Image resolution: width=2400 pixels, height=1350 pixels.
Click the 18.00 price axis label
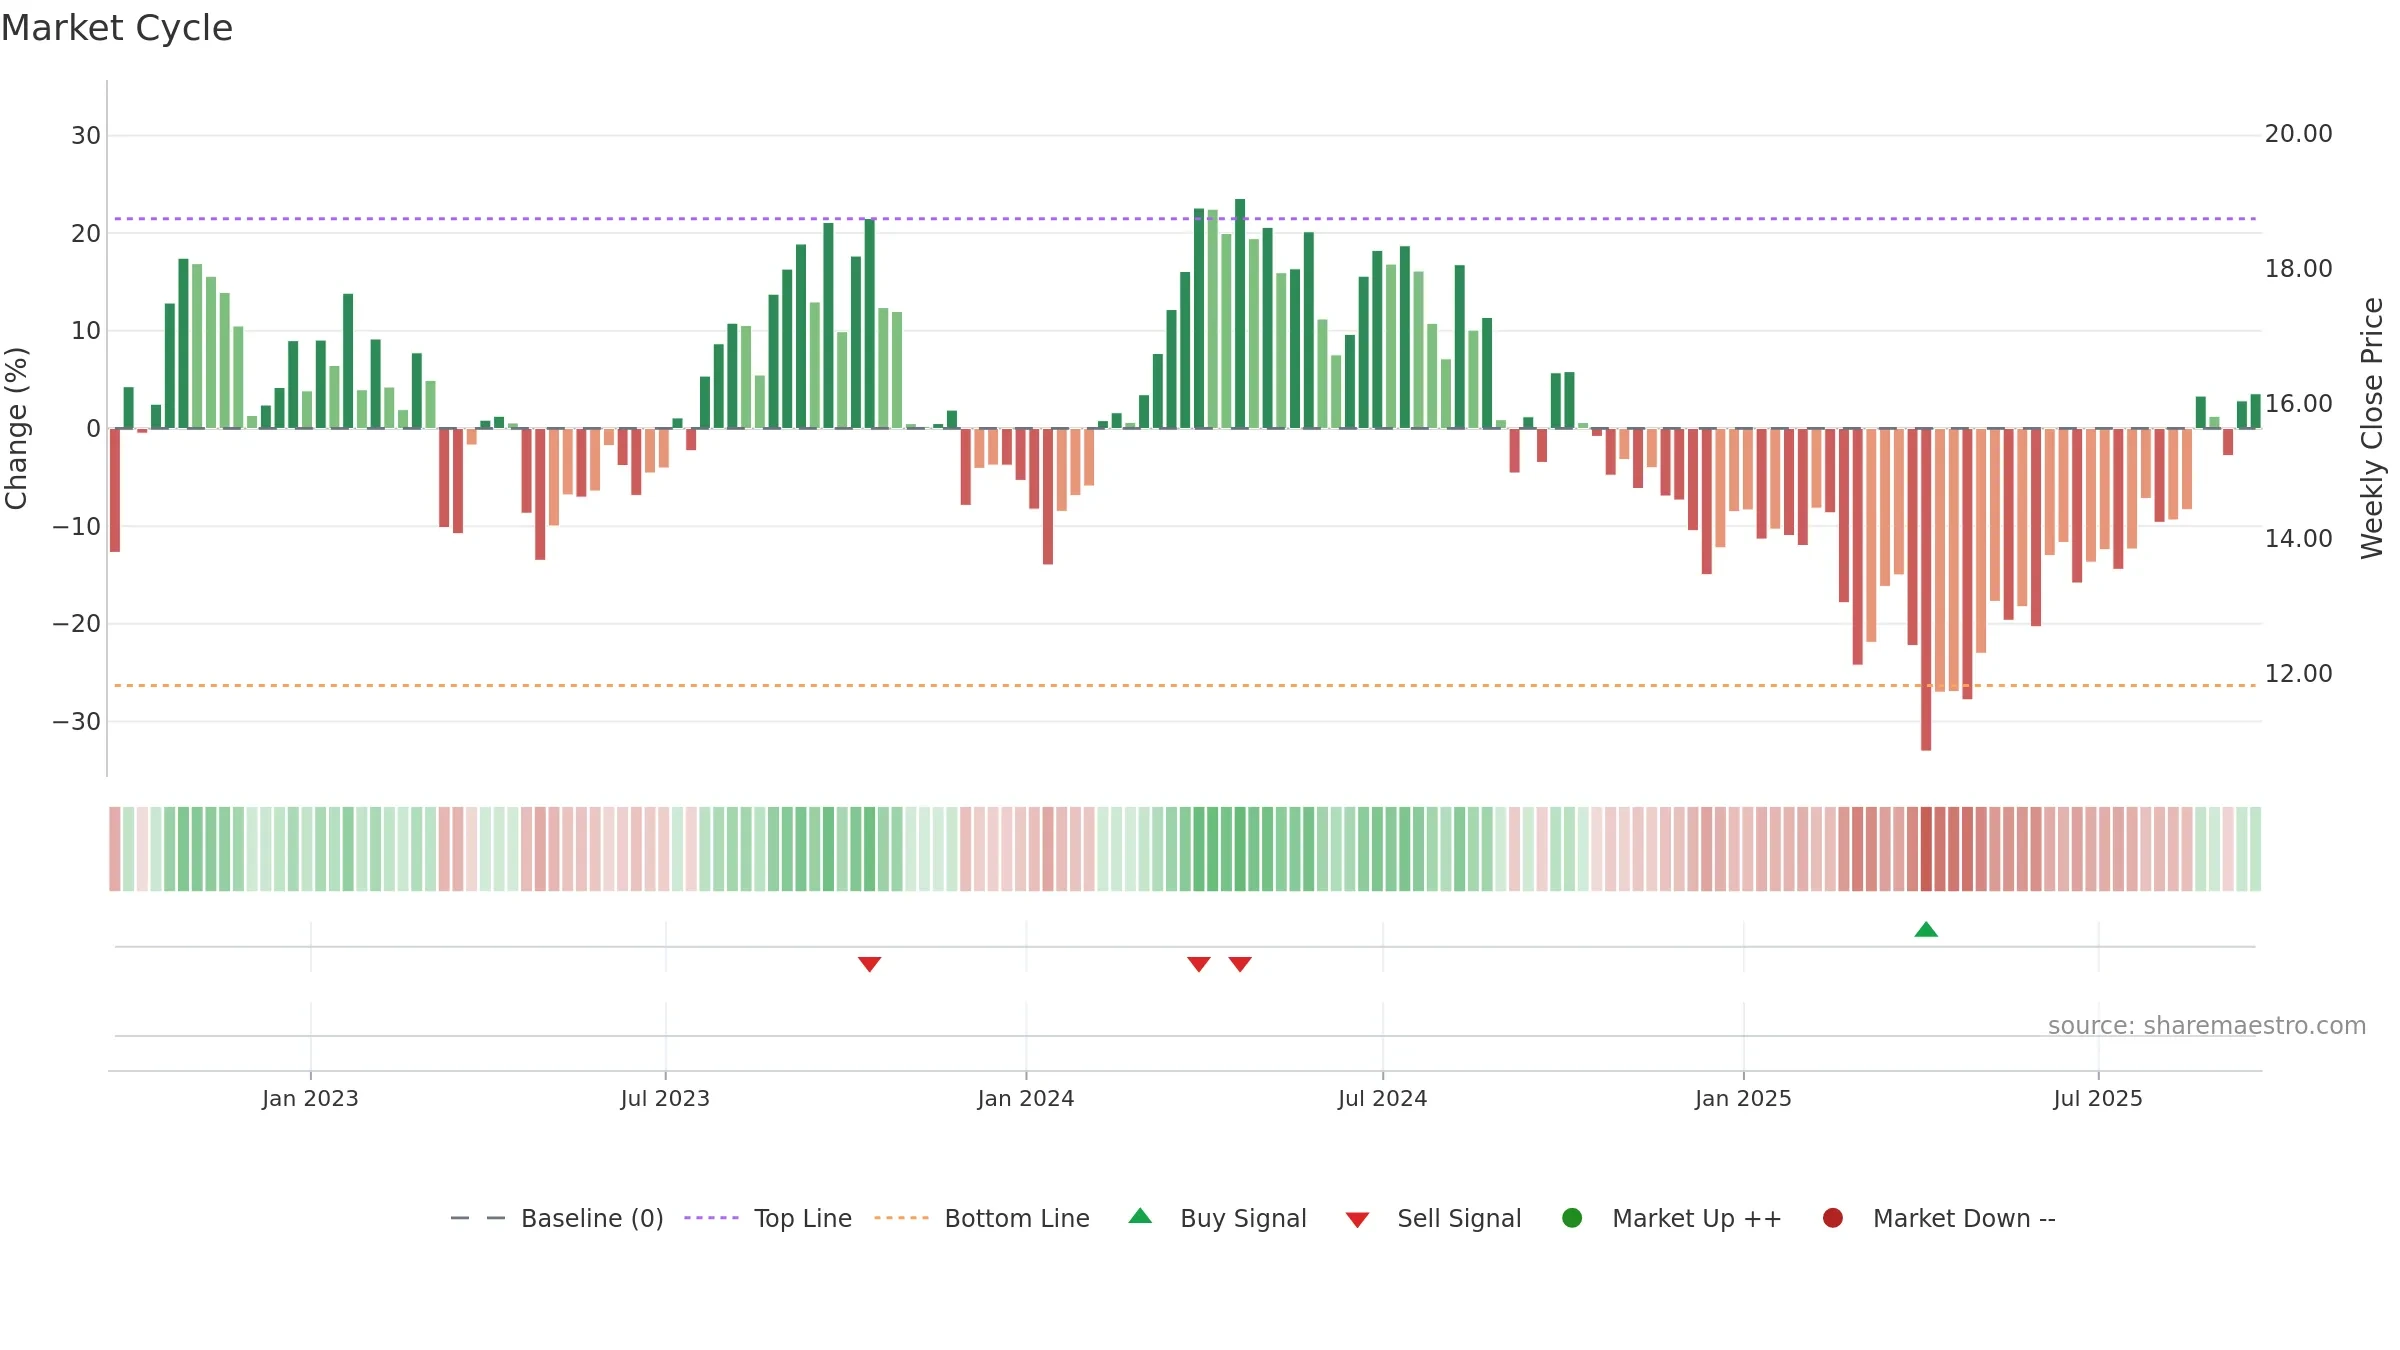click(2298, 269)
